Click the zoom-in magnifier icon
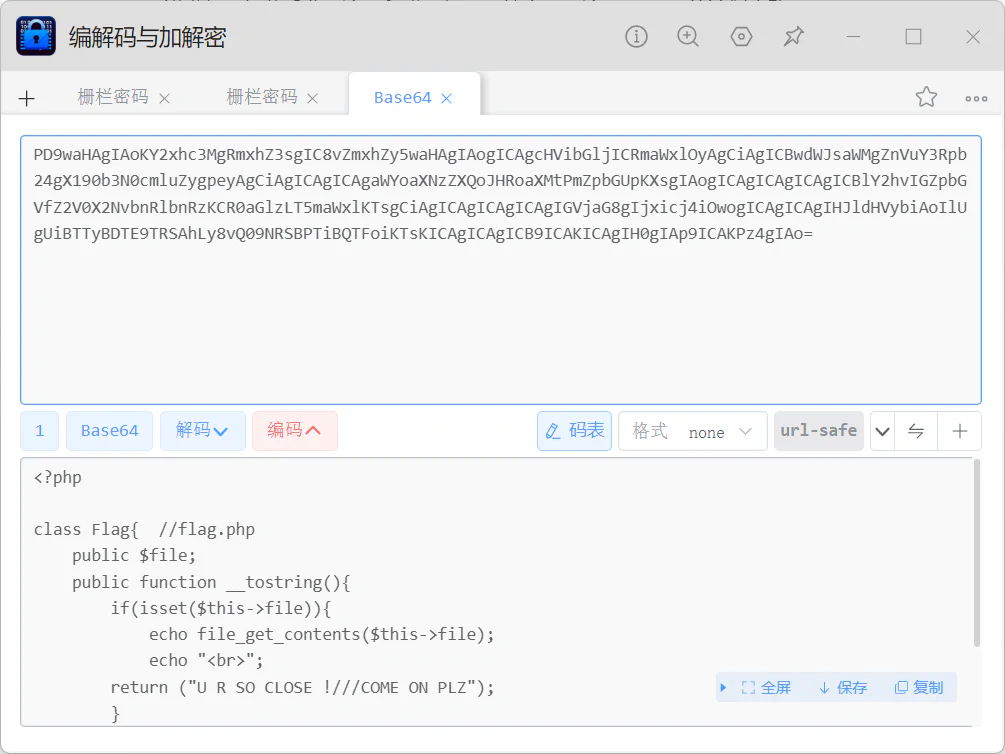The height and width of the screenshot is (754, 1005). (688, 37)
